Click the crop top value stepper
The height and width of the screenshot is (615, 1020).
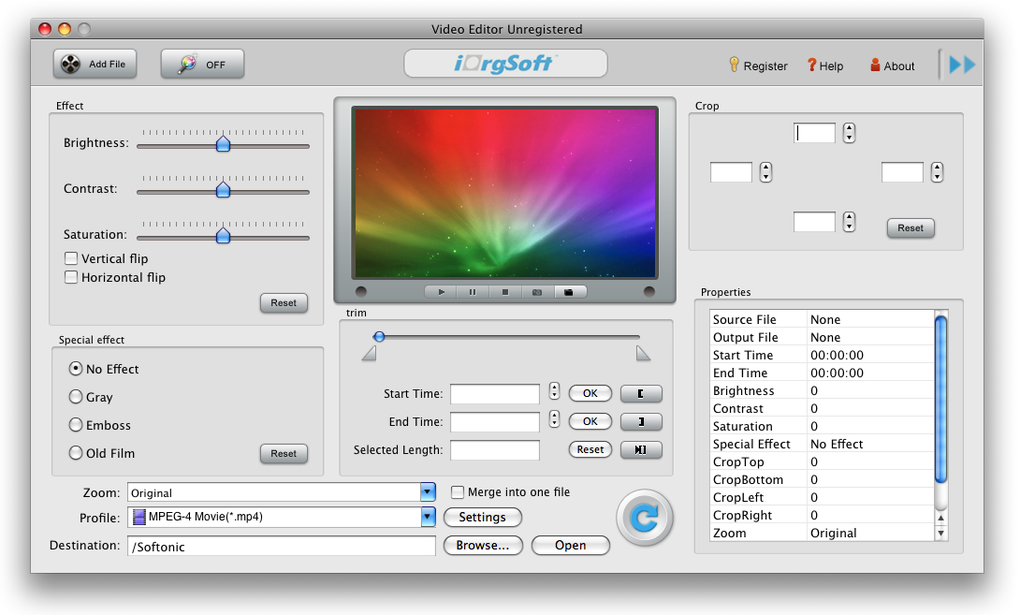pos(849,133)
